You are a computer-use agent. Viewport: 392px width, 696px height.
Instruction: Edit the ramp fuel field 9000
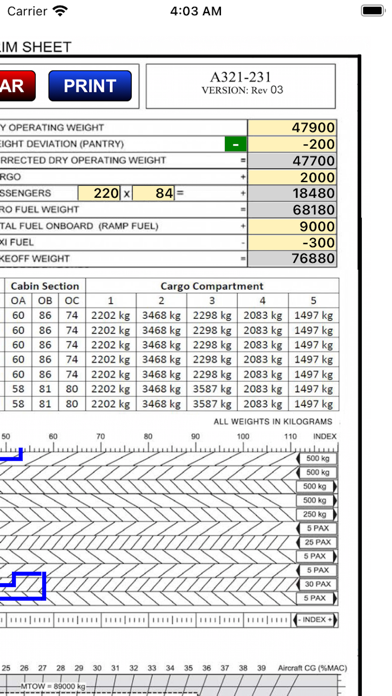(x=292, y=226)
